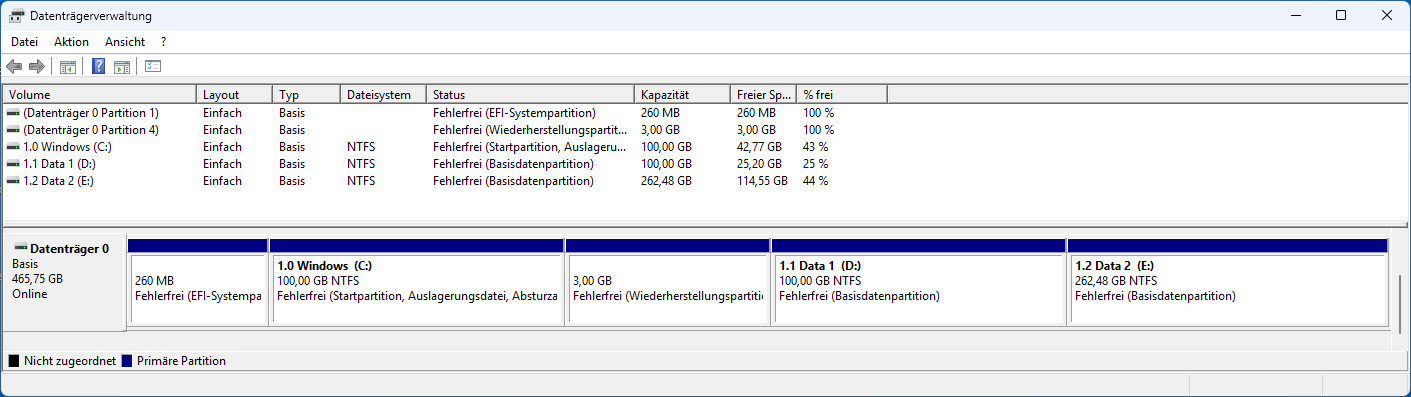Click drive icon of Datenträger 0 Partition 1

pyautogui.click(x=13, y=113)
